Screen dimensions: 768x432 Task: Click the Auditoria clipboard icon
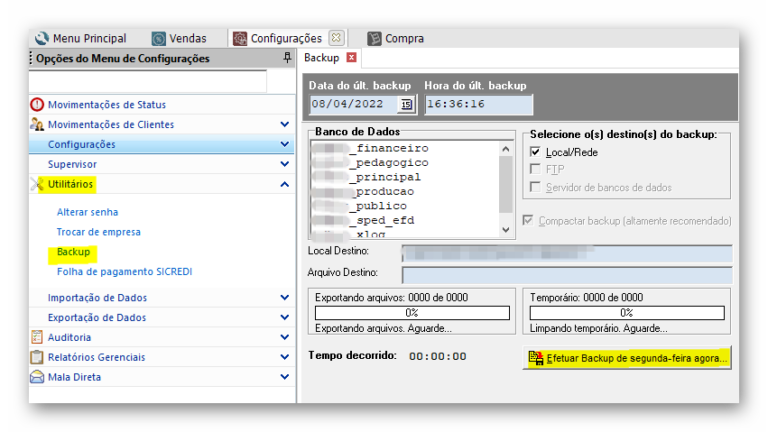point(37,337)
